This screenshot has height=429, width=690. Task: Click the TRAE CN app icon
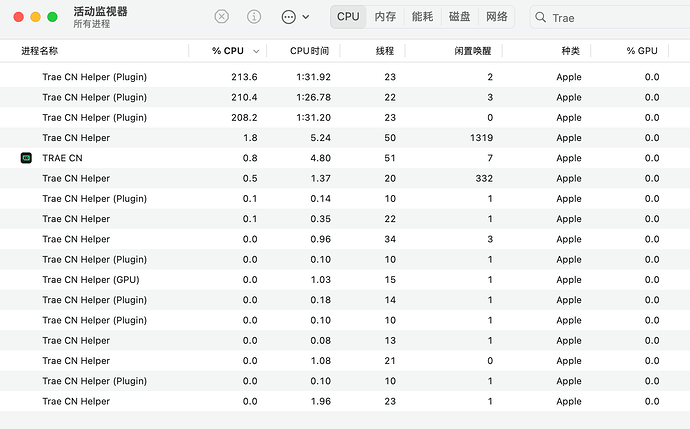(x=26, y=158)
